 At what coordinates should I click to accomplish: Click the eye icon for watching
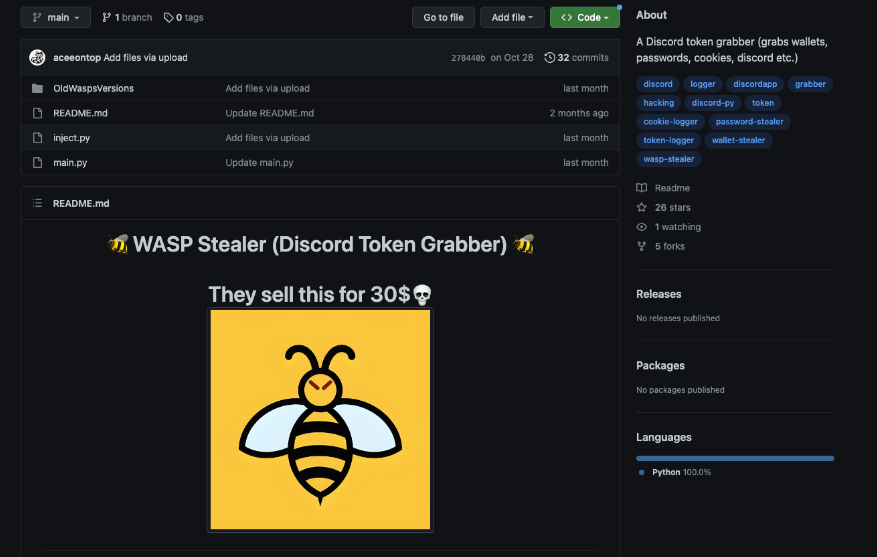point(642,227)
